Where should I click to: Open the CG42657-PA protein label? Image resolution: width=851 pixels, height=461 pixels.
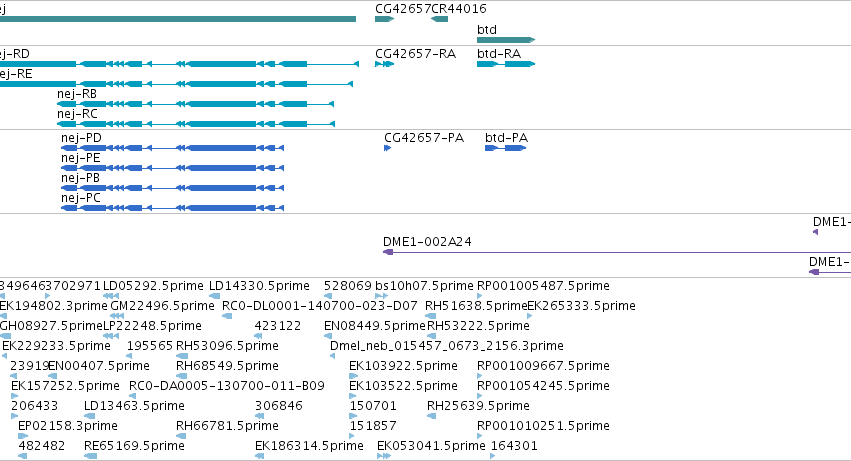424,138
